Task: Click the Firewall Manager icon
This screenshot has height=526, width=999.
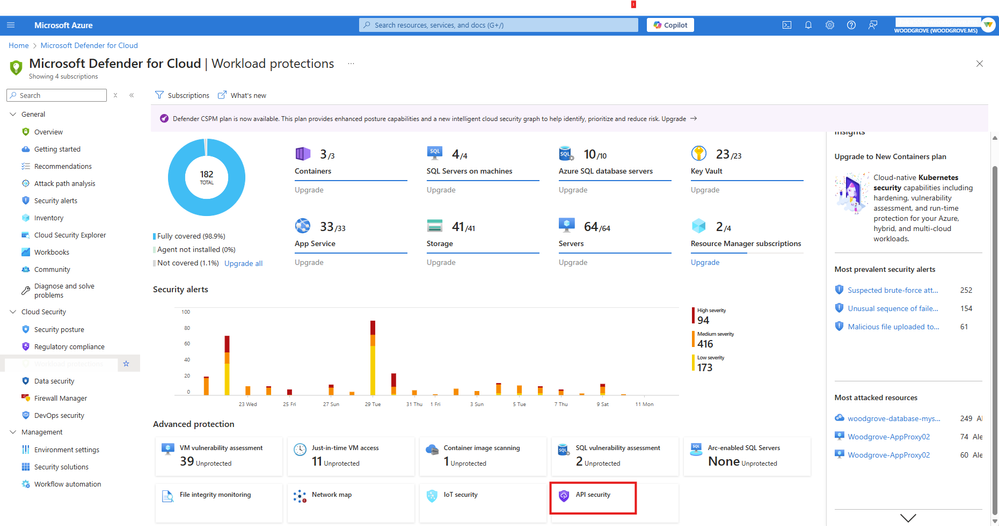Action: pos(25,399)
